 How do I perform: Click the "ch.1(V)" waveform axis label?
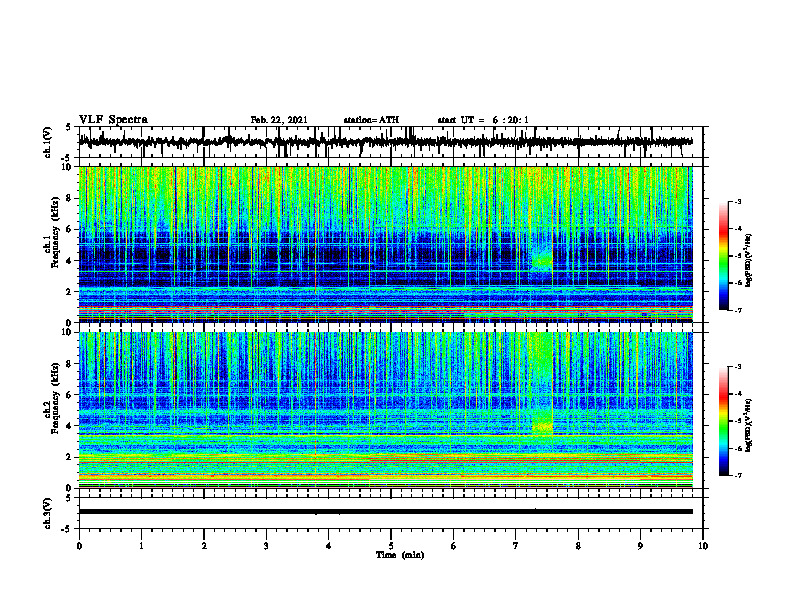coord(48,142)
